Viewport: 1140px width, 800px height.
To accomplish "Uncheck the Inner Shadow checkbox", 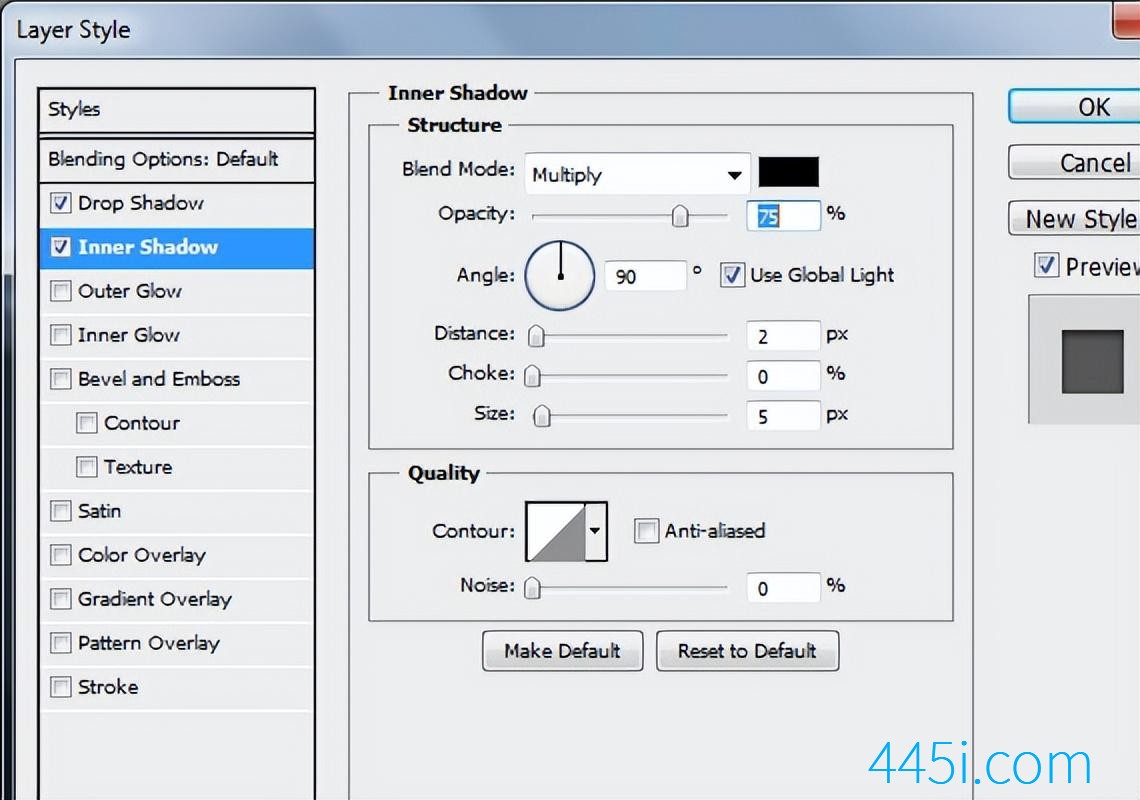I will [x=60, y=247].
